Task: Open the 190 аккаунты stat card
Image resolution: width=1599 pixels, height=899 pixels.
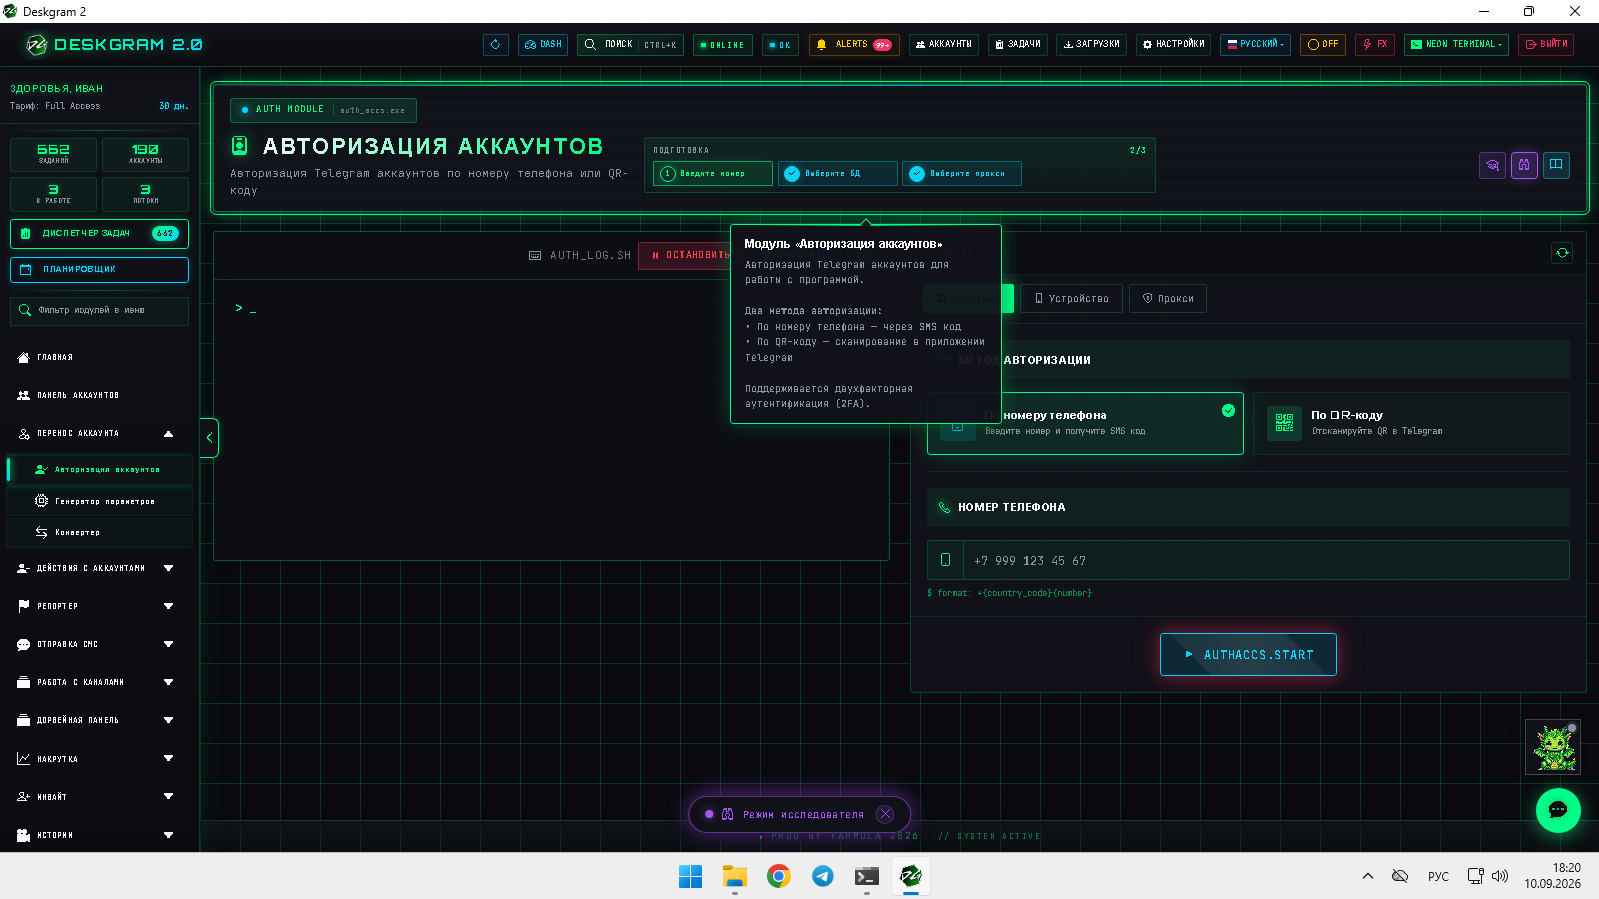Action: click(x=145, y=155)
